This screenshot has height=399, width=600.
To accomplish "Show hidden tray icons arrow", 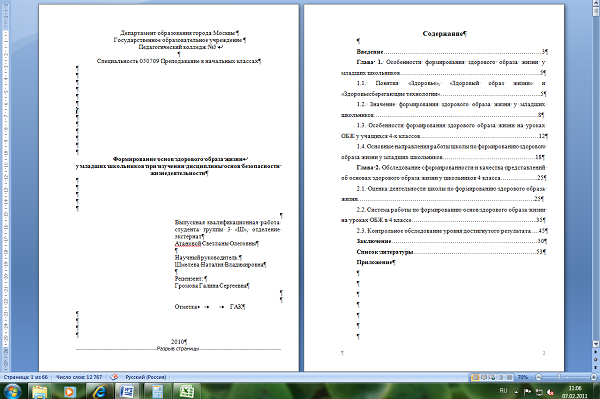I will [516, 392].
